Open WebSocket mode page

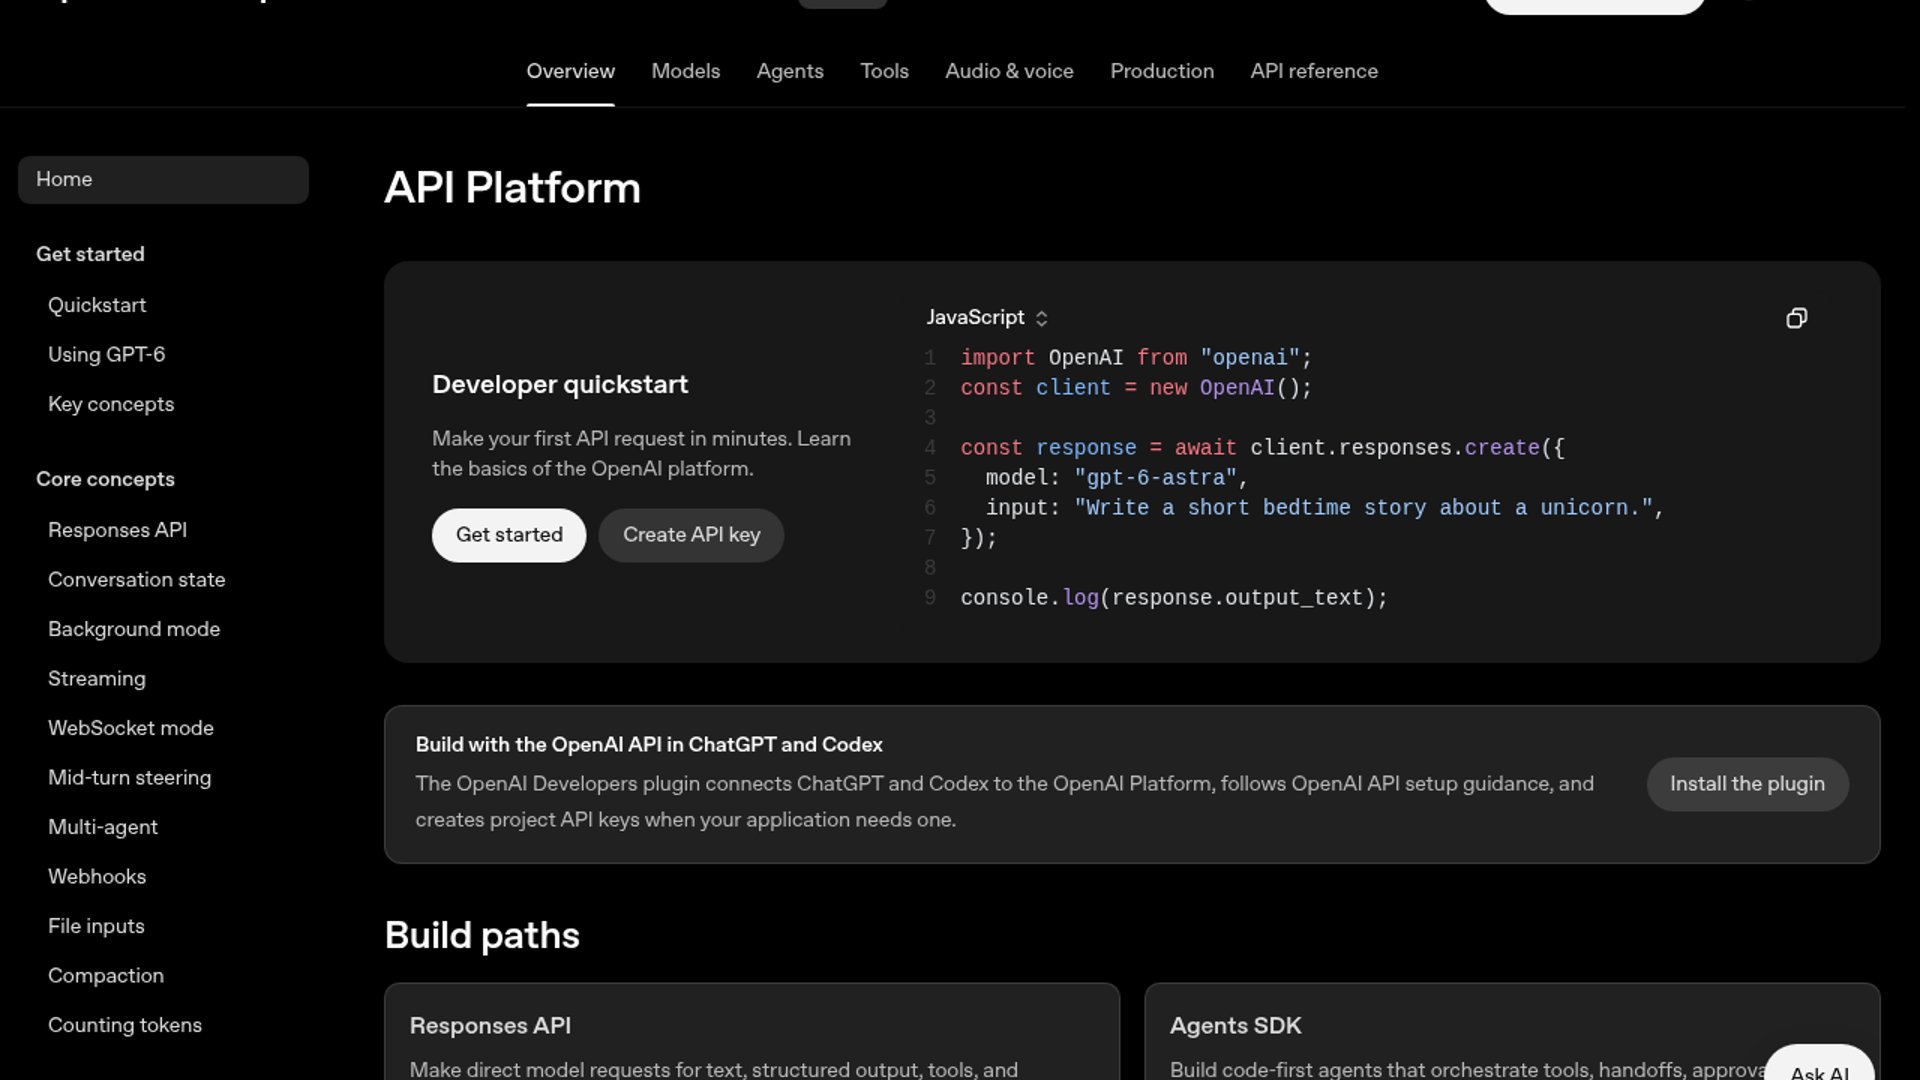(130, 728)
